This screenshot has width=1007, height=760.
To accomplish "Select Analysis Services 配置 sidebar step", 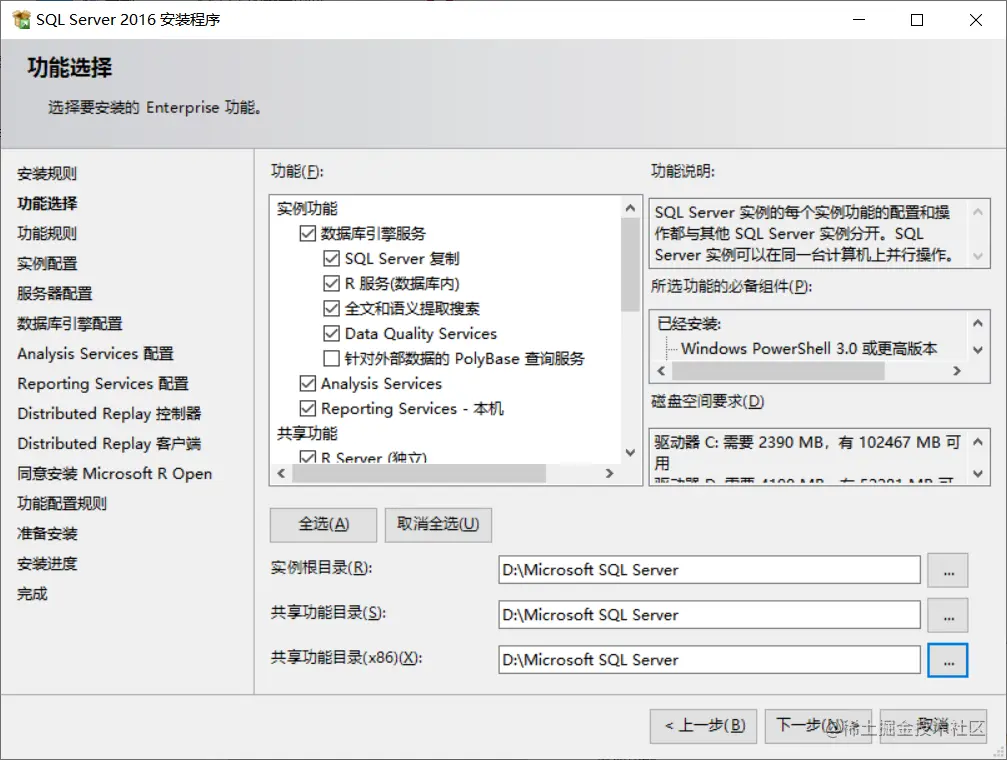I will (x=95, y=353).
